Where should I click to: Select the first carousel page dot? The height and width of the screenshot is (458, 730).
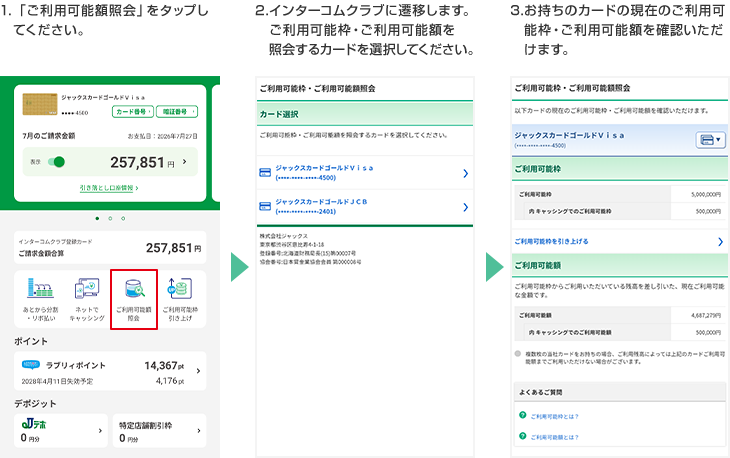[97, 218]
